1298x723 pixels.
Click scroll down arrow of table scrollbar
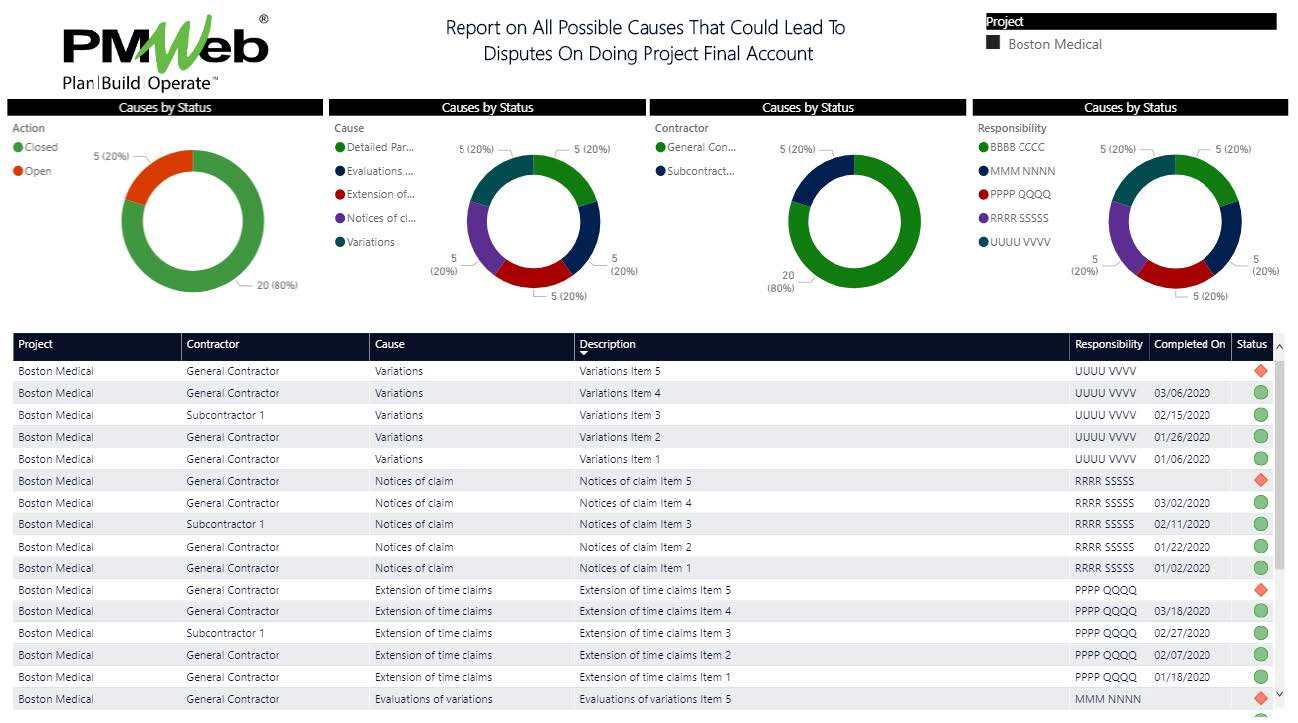(1279, 694)
